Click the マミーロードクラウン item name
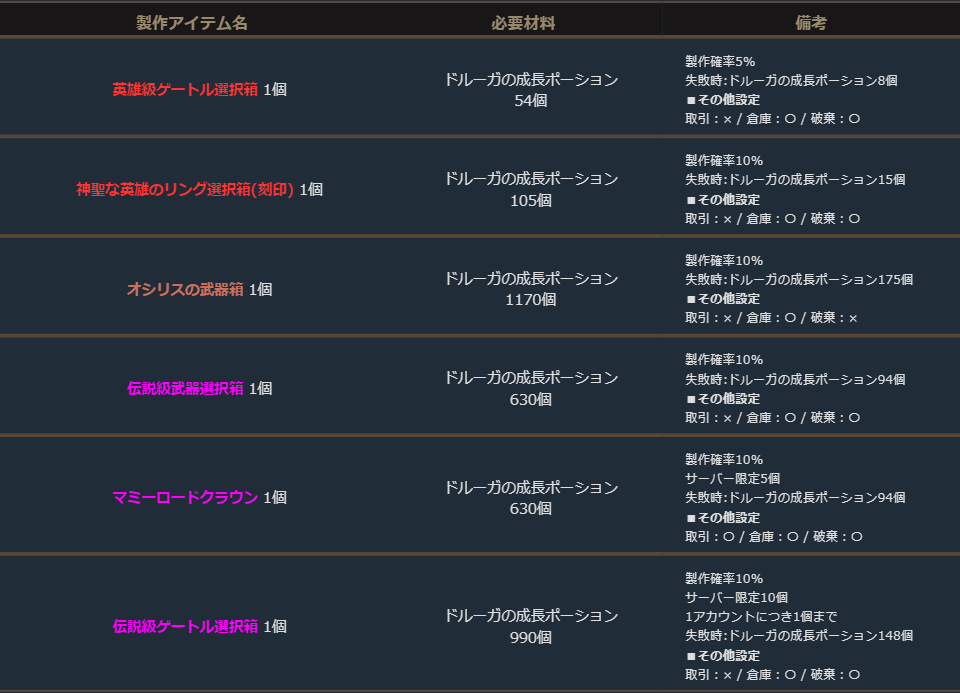960x693 pixels. (x=185, y=497)
